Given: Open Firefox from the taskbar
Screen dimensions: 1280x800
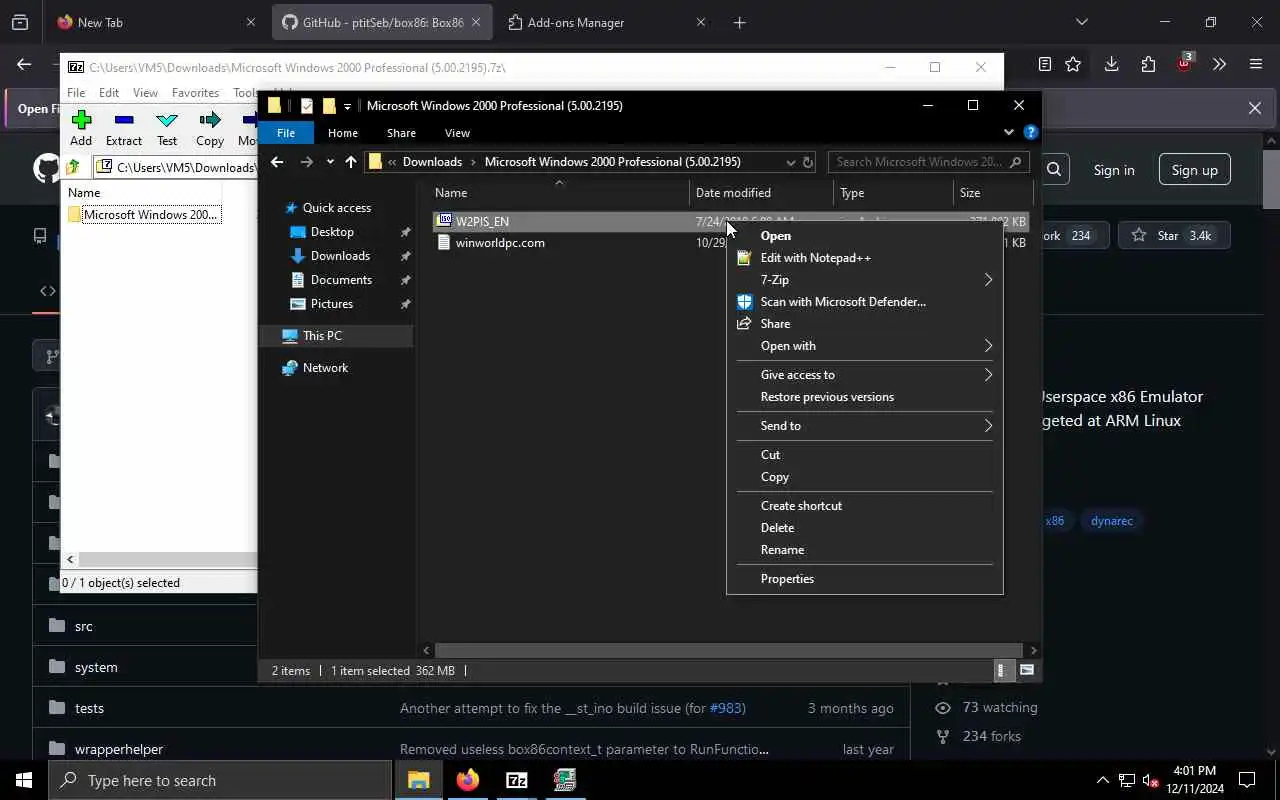Looking at the screenshot, I should [x=467, y=780].
